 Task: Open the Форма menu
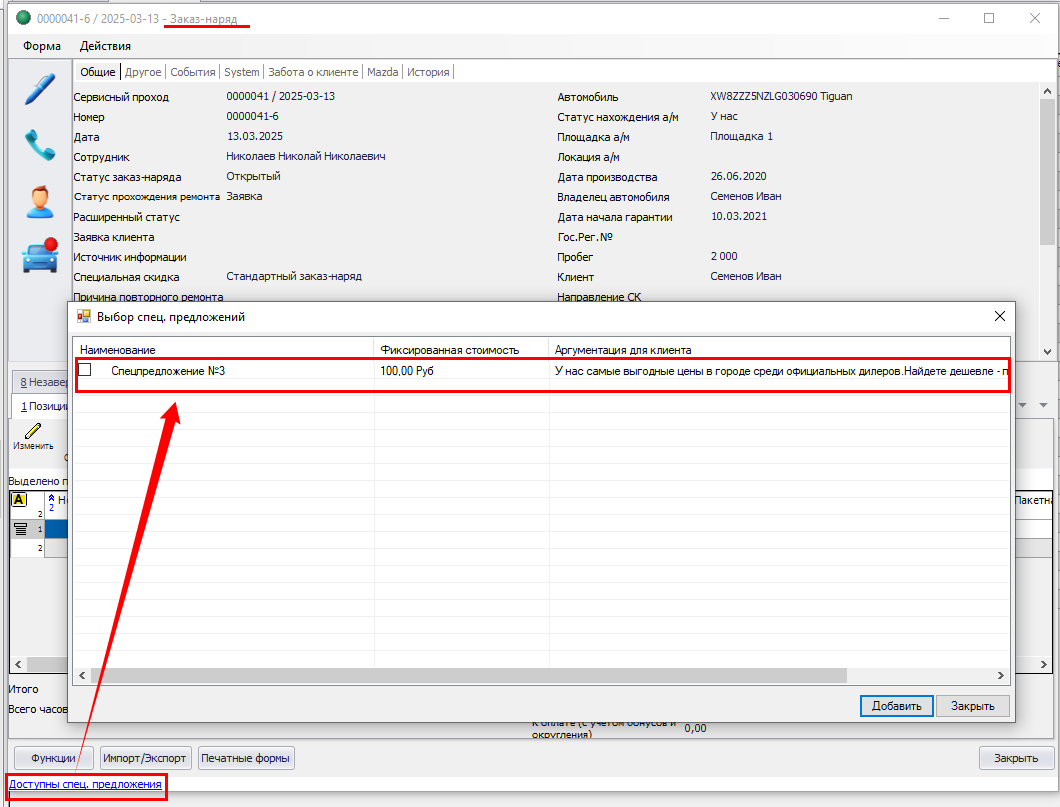click(x=42, y=46)
